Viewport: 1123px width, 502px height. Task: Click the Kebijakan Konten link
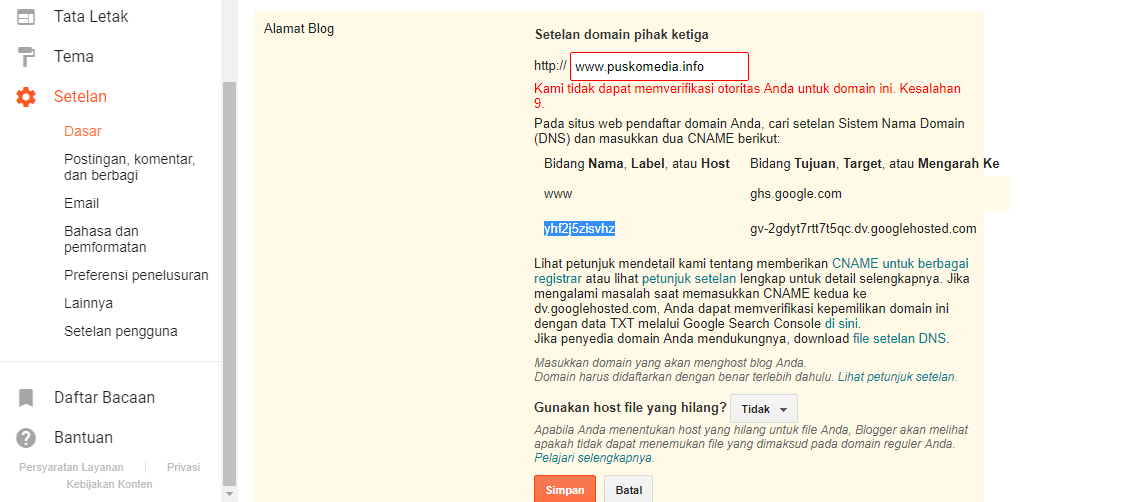pos(110,484)
